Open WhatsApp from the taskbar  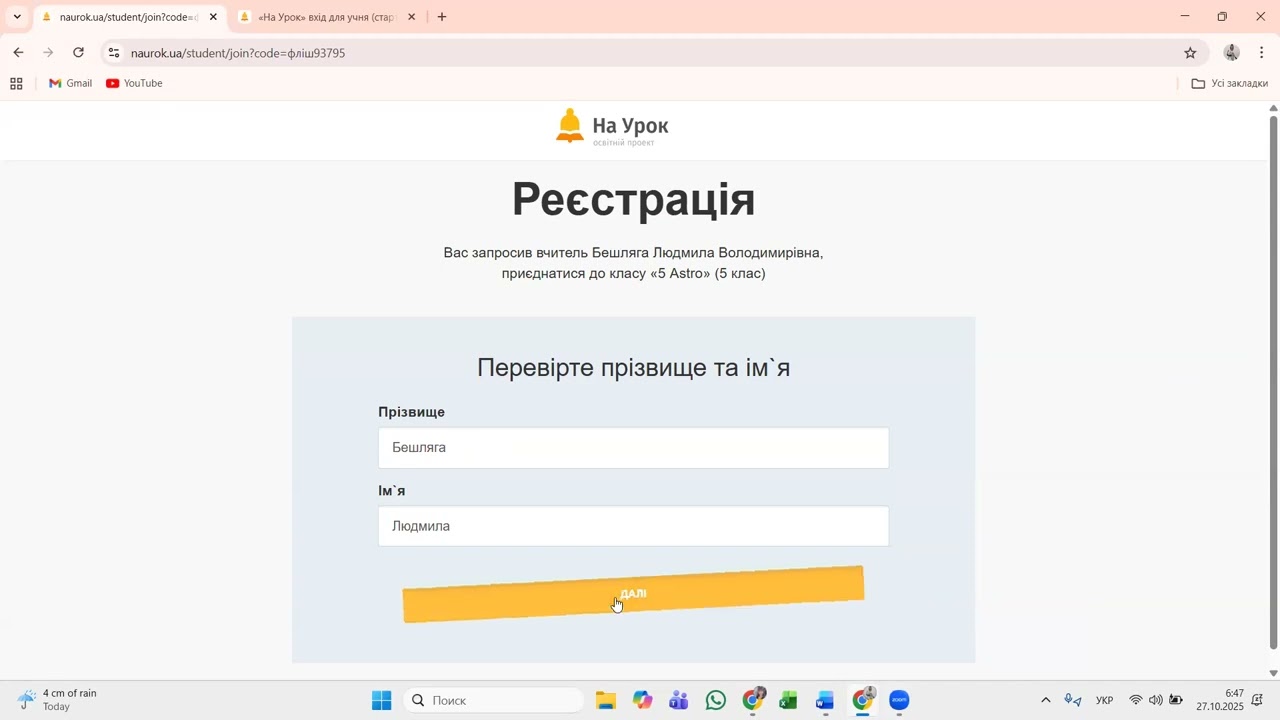716,701
